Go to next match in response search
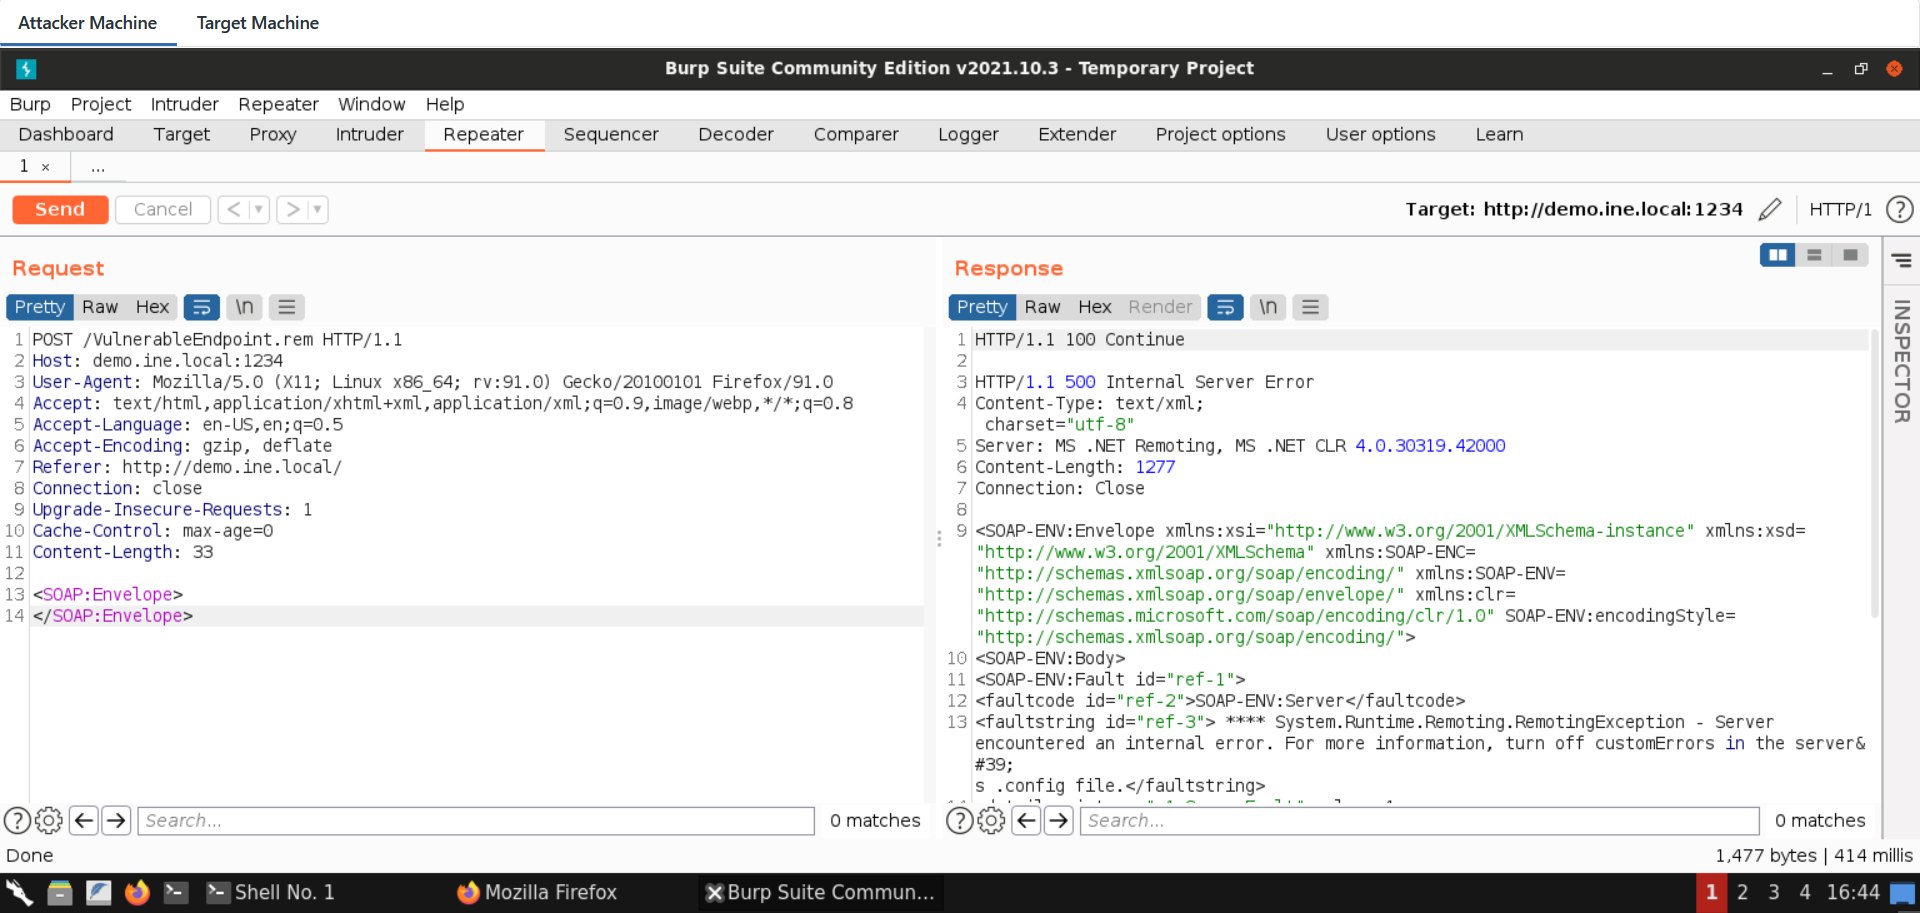 tap(1059, 821)
